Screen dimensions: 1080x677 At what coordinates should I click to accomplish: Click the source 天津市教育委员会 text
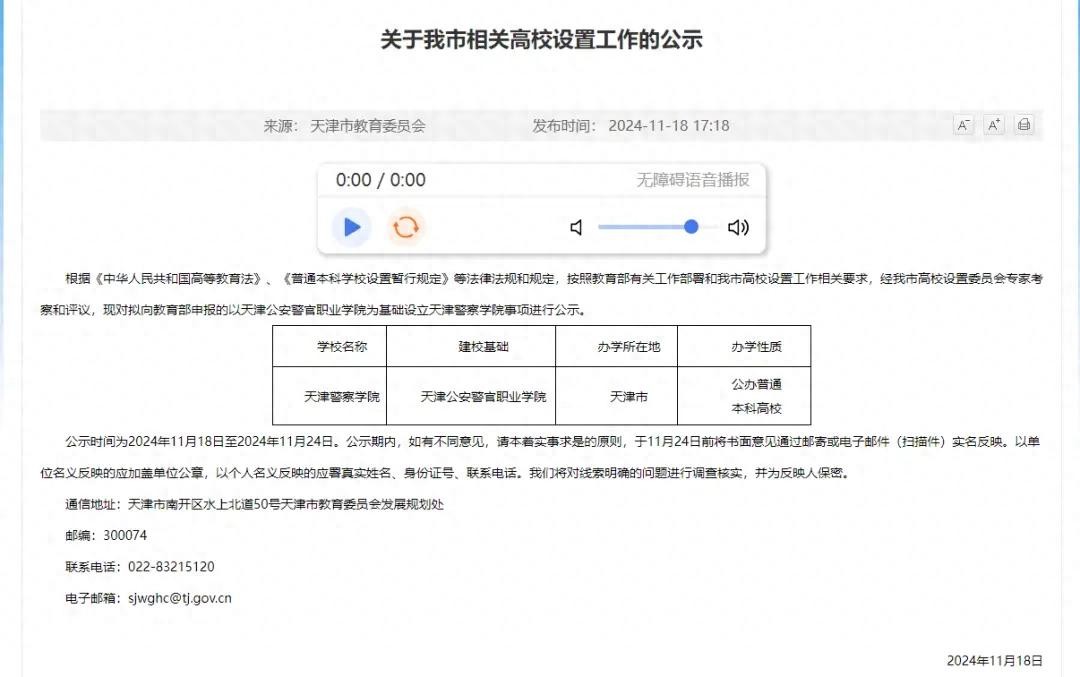coord(368,126)
